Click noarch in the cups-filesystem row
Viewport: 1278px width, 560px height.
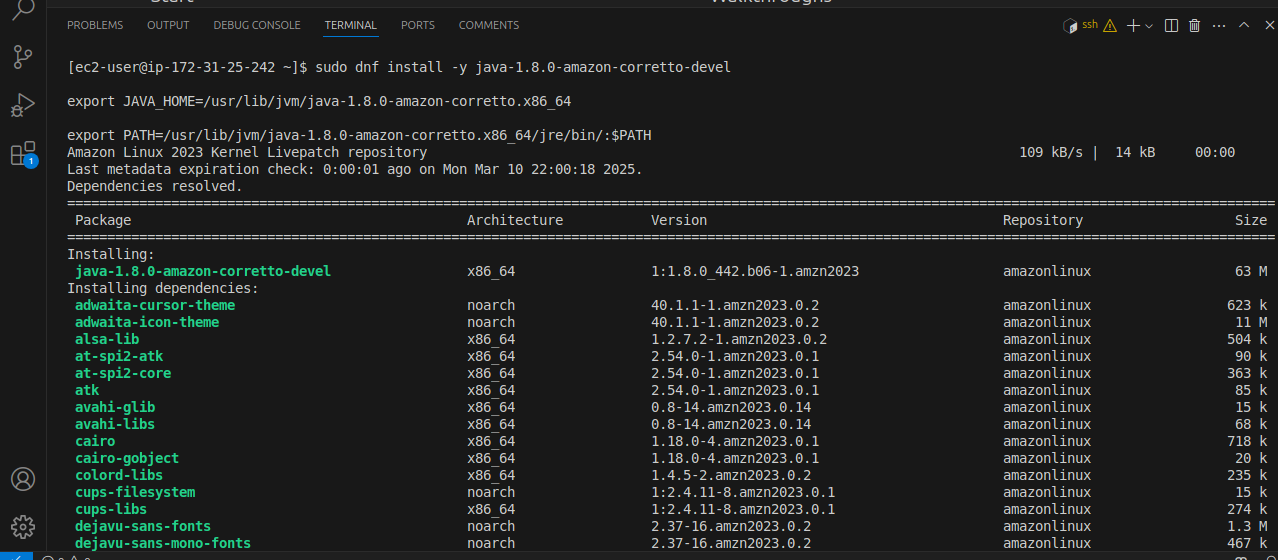pos(491,493)
